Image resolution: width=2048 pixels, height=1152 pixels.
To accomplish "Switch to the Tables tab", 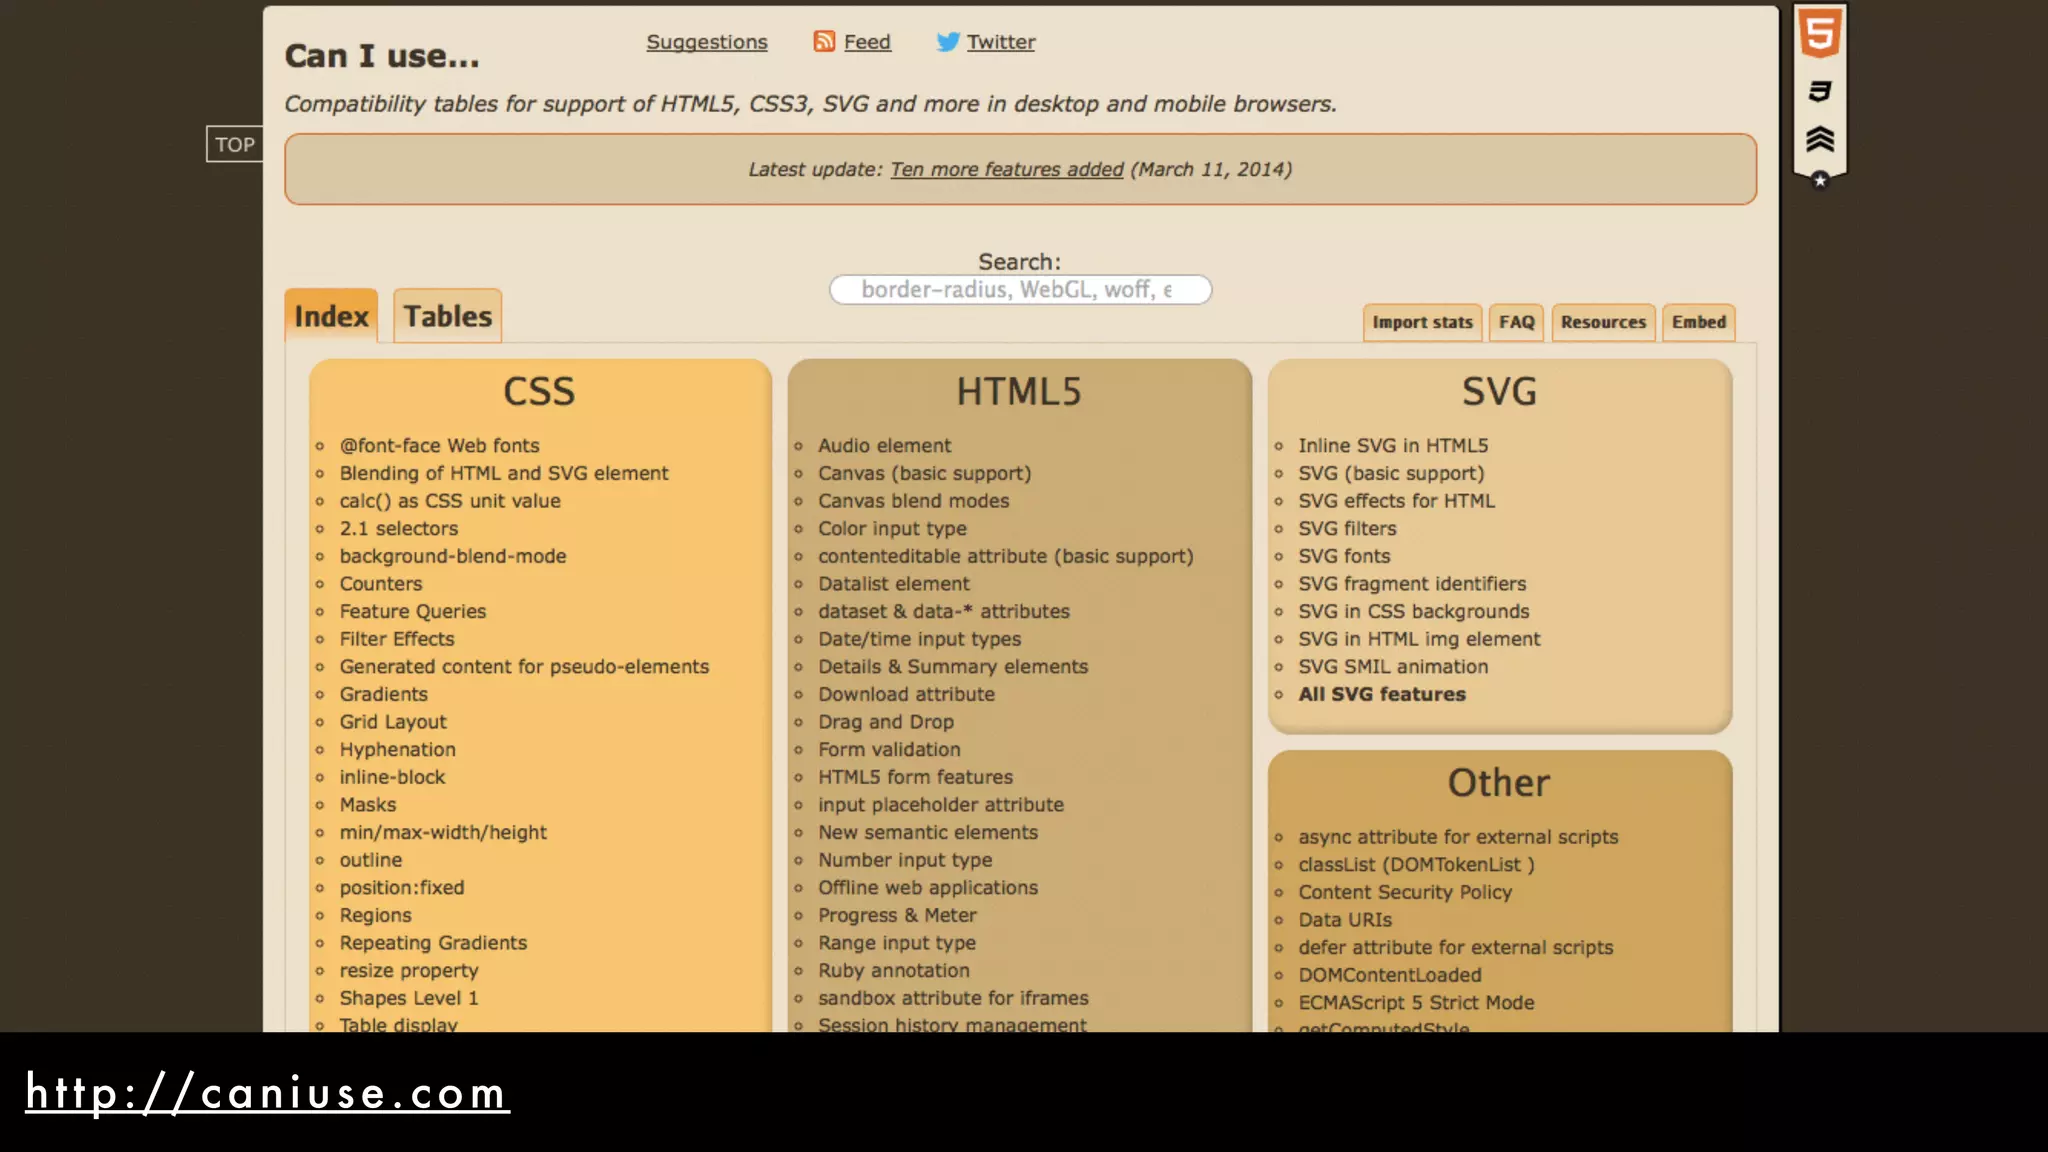I will coord(448,316).
